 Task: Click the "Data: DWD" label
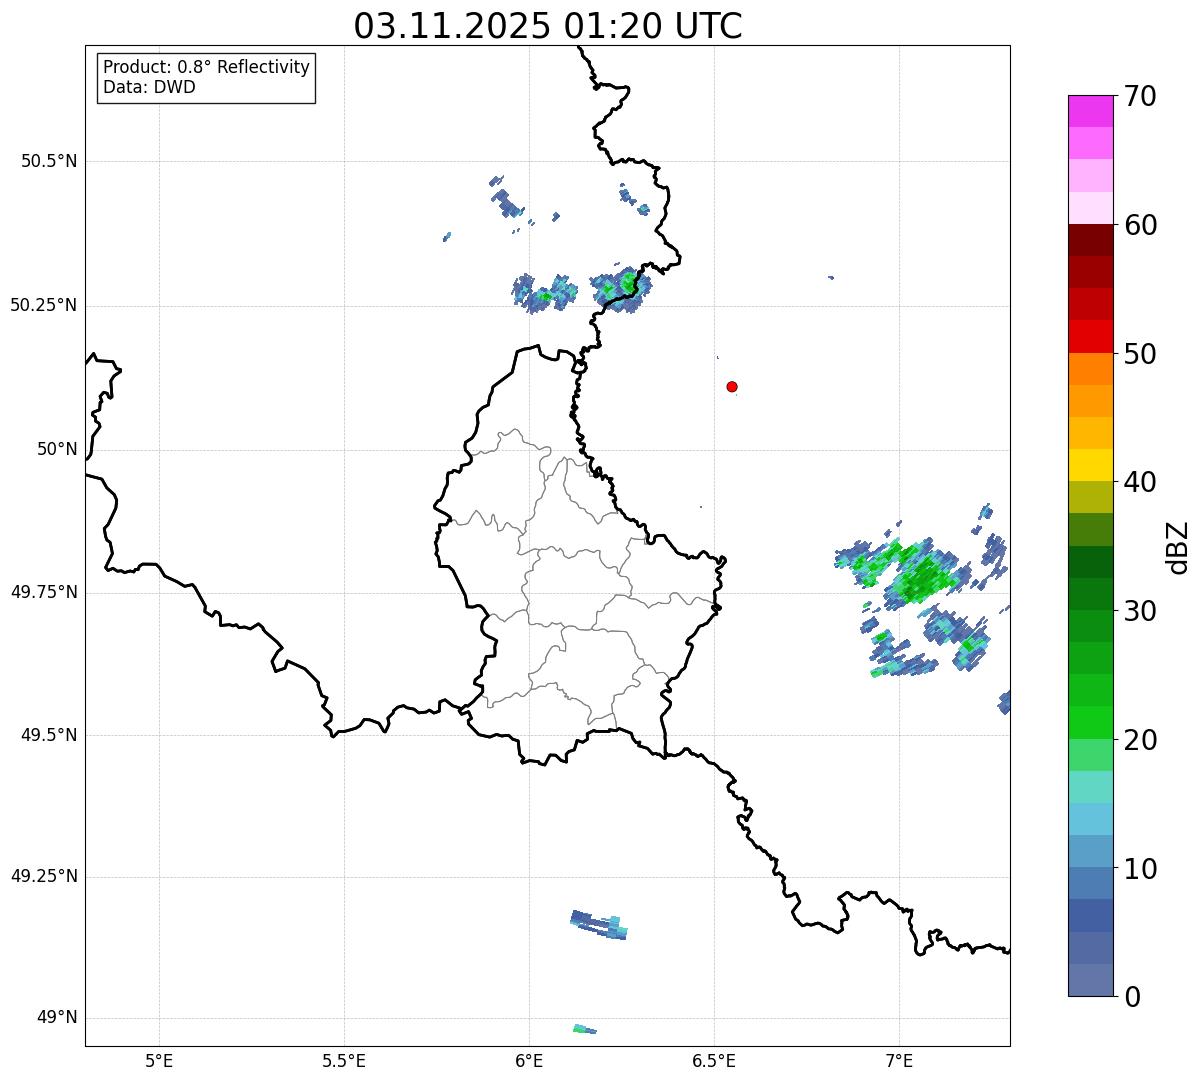pyautogui.click(x=149, y=87)
